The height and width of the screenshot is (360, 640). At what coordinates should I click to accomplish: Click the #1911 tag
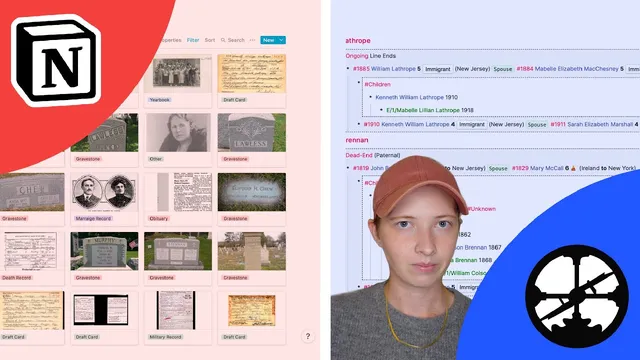(558, 124)
